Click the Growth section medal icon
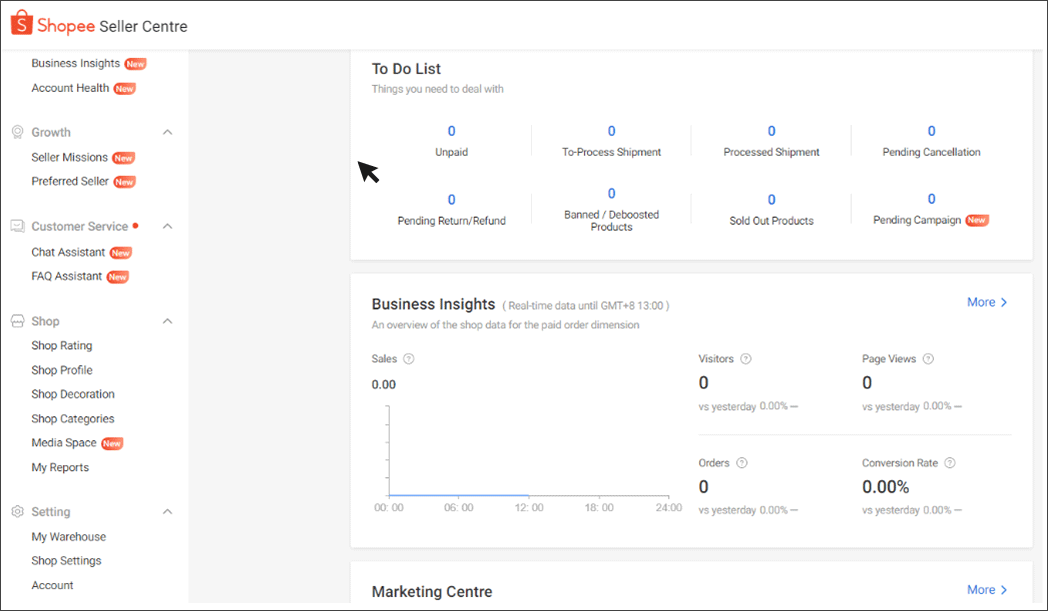 [17, 132]
